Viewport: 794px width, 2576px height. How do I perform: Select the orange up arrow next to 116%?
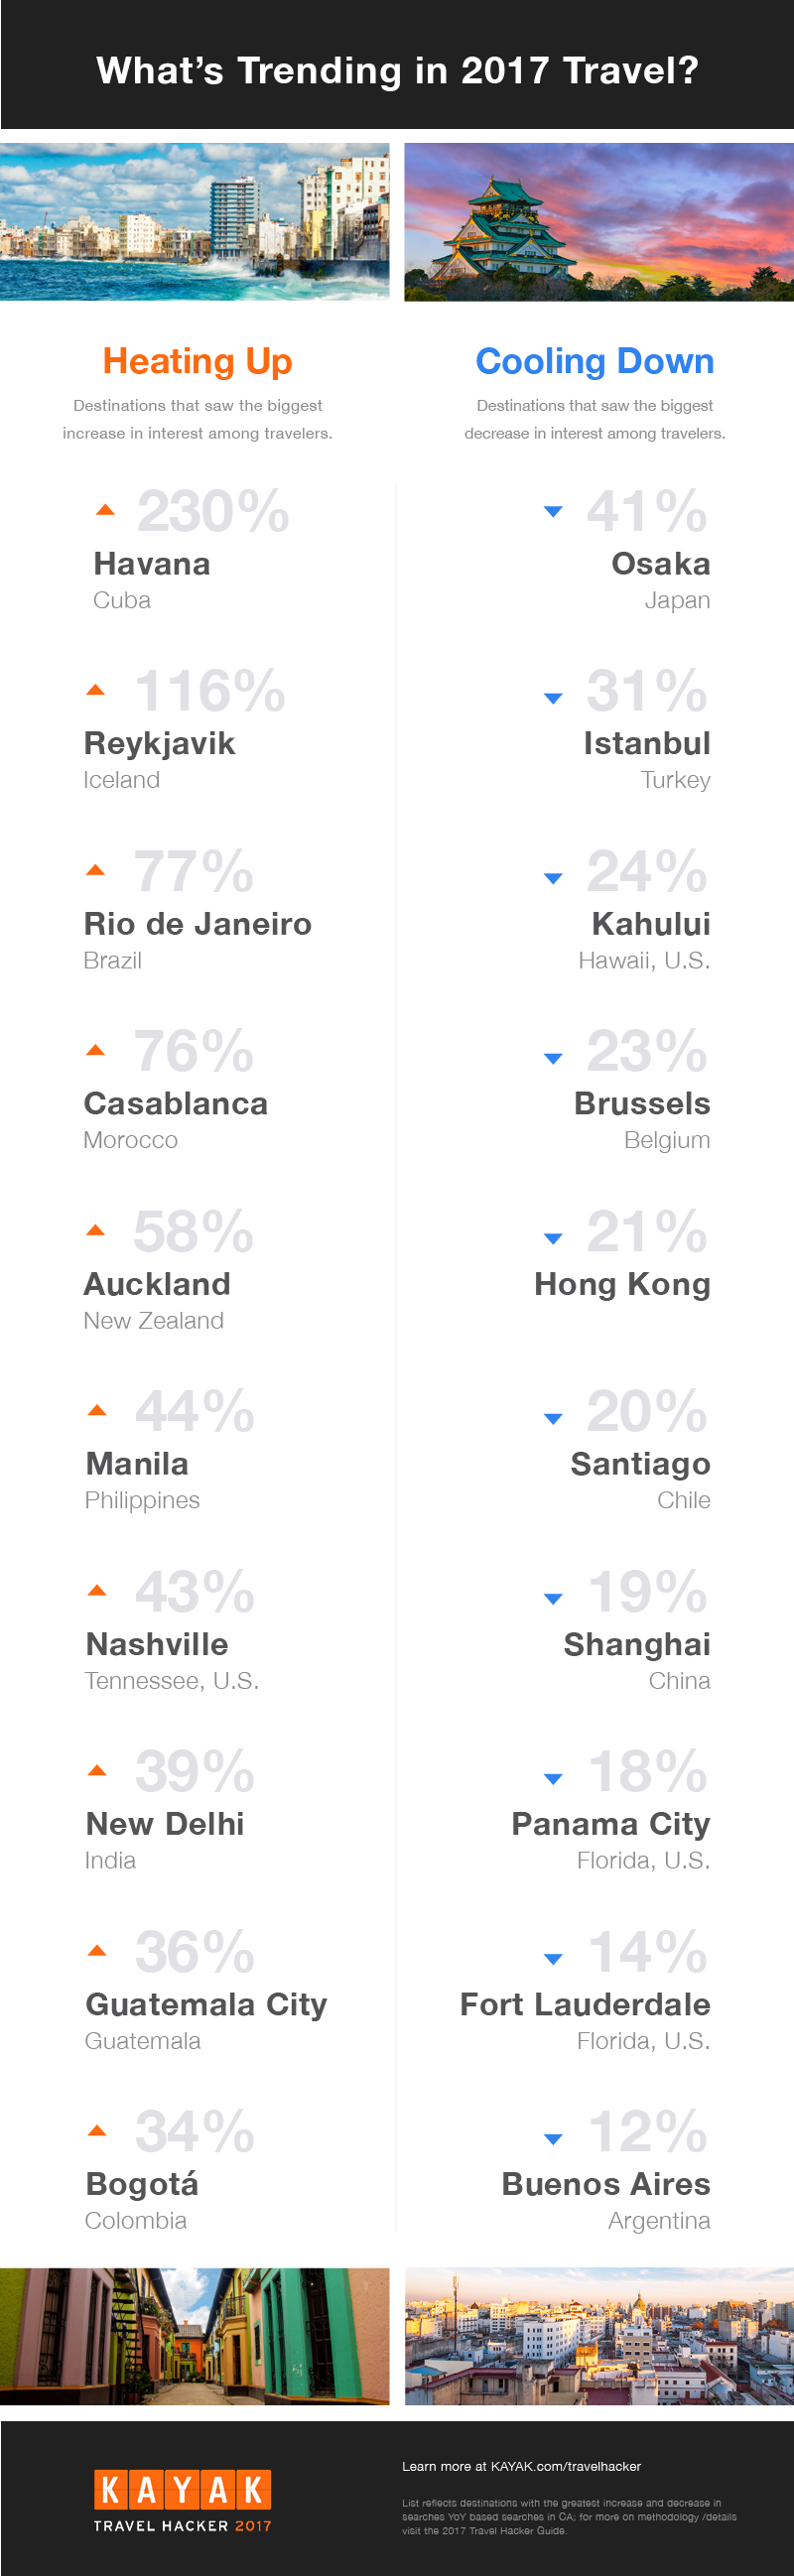click(96, 690)
